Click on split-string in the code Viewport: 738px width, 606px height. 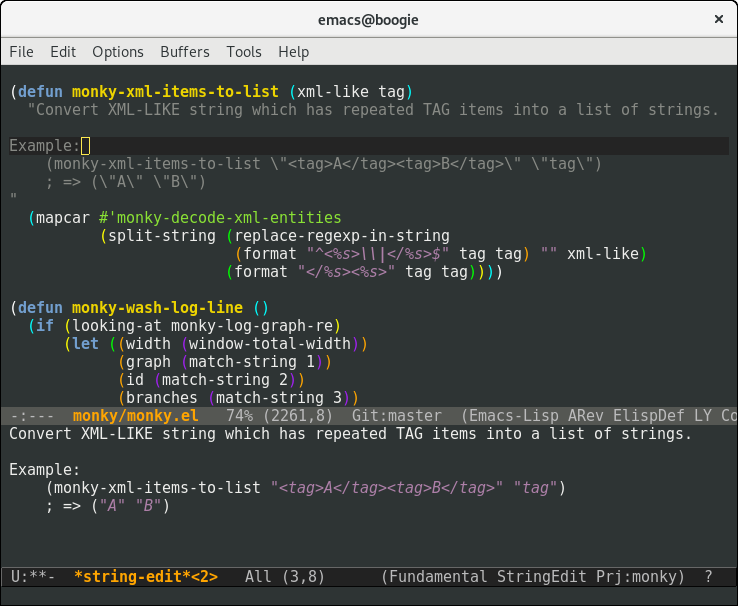[161, 236]
